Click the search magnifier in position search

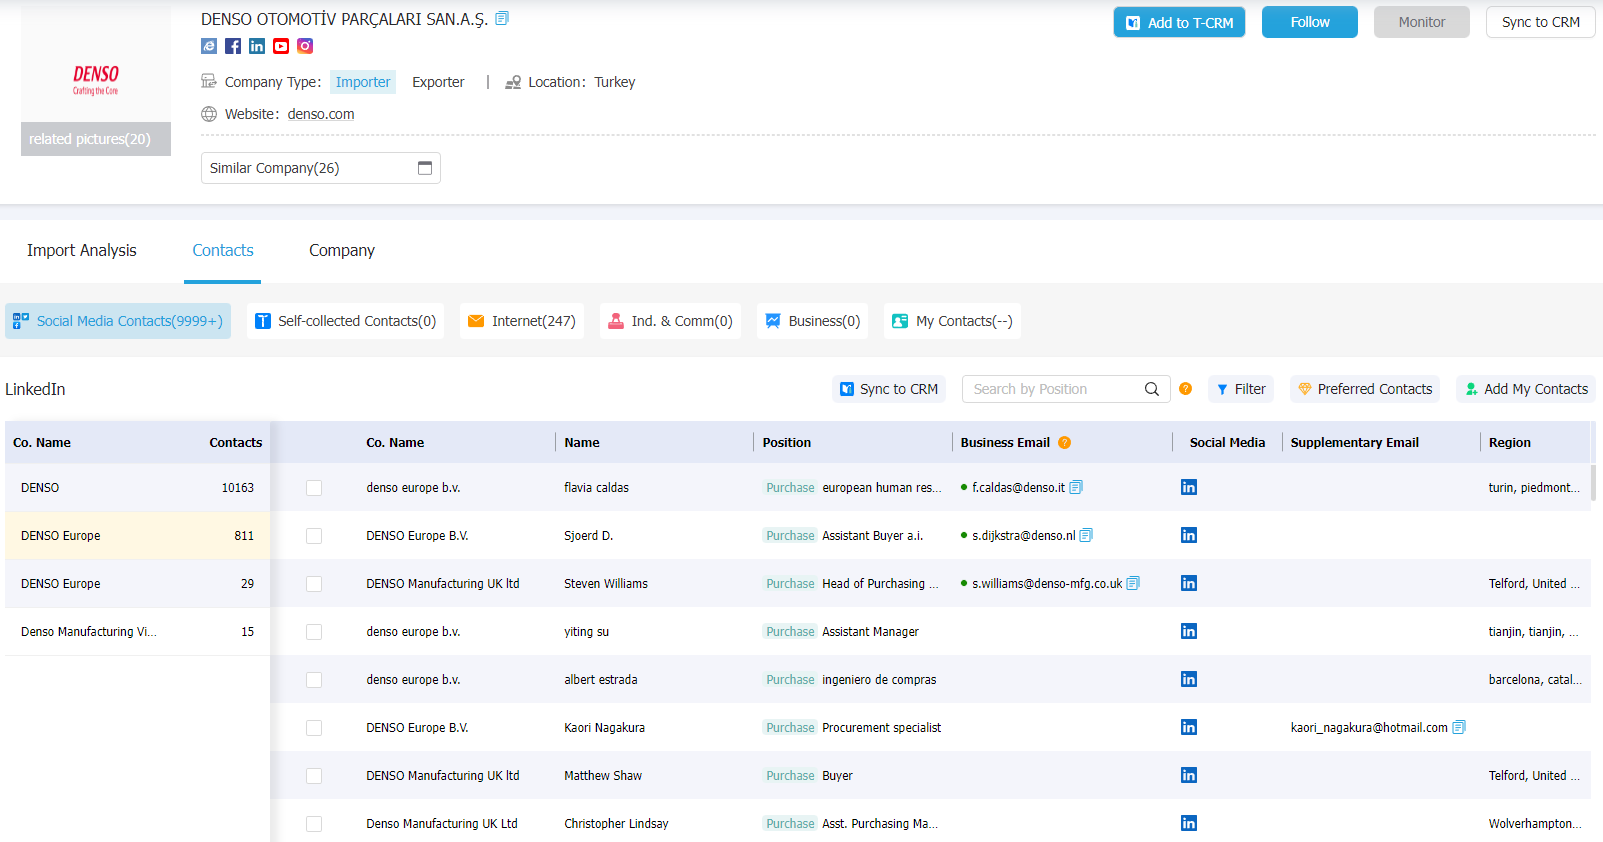tap(1152, 389)
